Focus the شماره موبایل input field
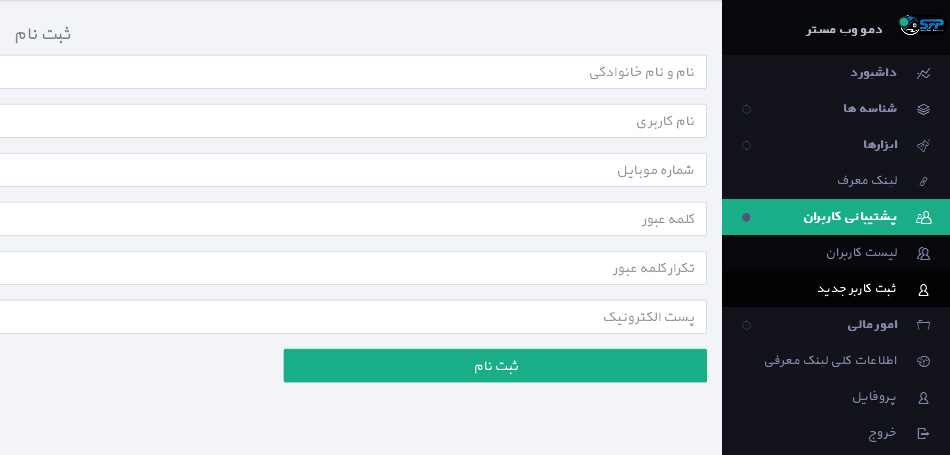The height and width of the screenshot is (455, 950). point(353,170)
